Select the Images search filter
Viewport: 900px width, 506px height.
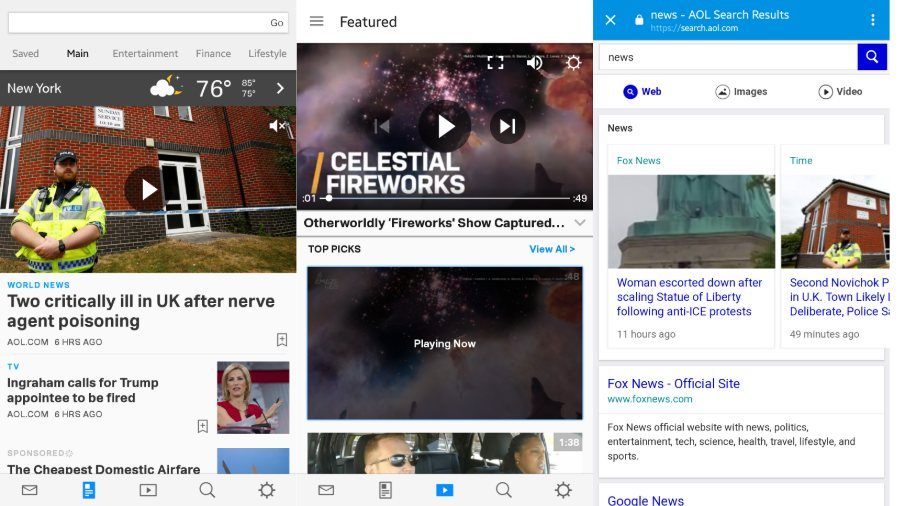[741, 91]
